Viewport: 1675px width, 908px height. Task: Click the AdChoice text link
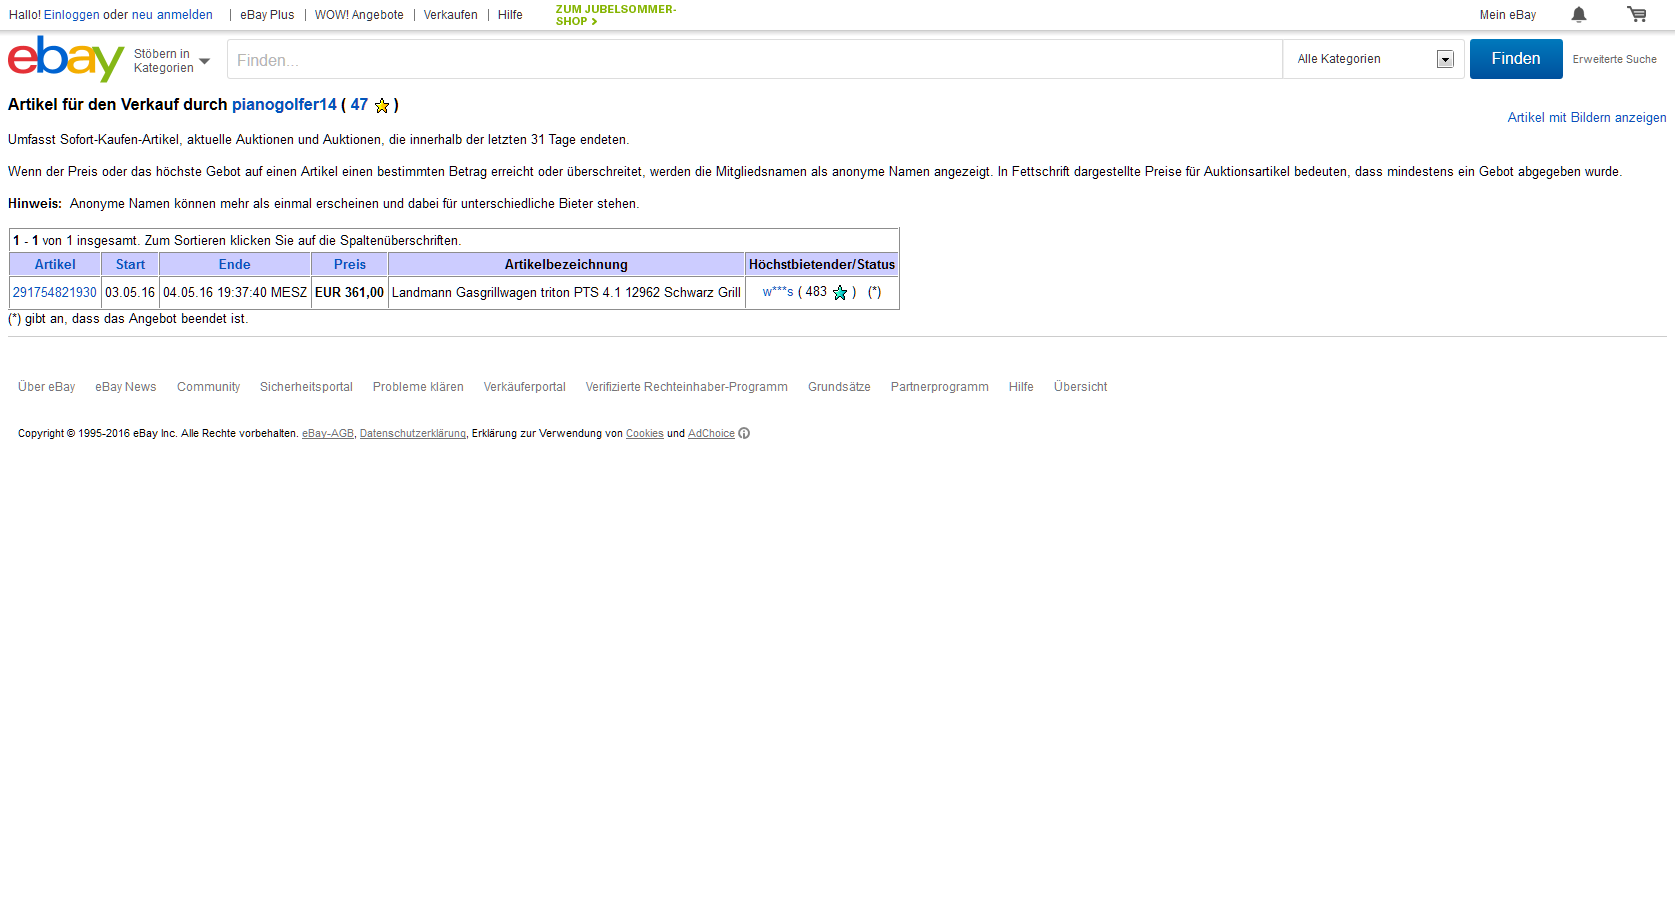711,434
